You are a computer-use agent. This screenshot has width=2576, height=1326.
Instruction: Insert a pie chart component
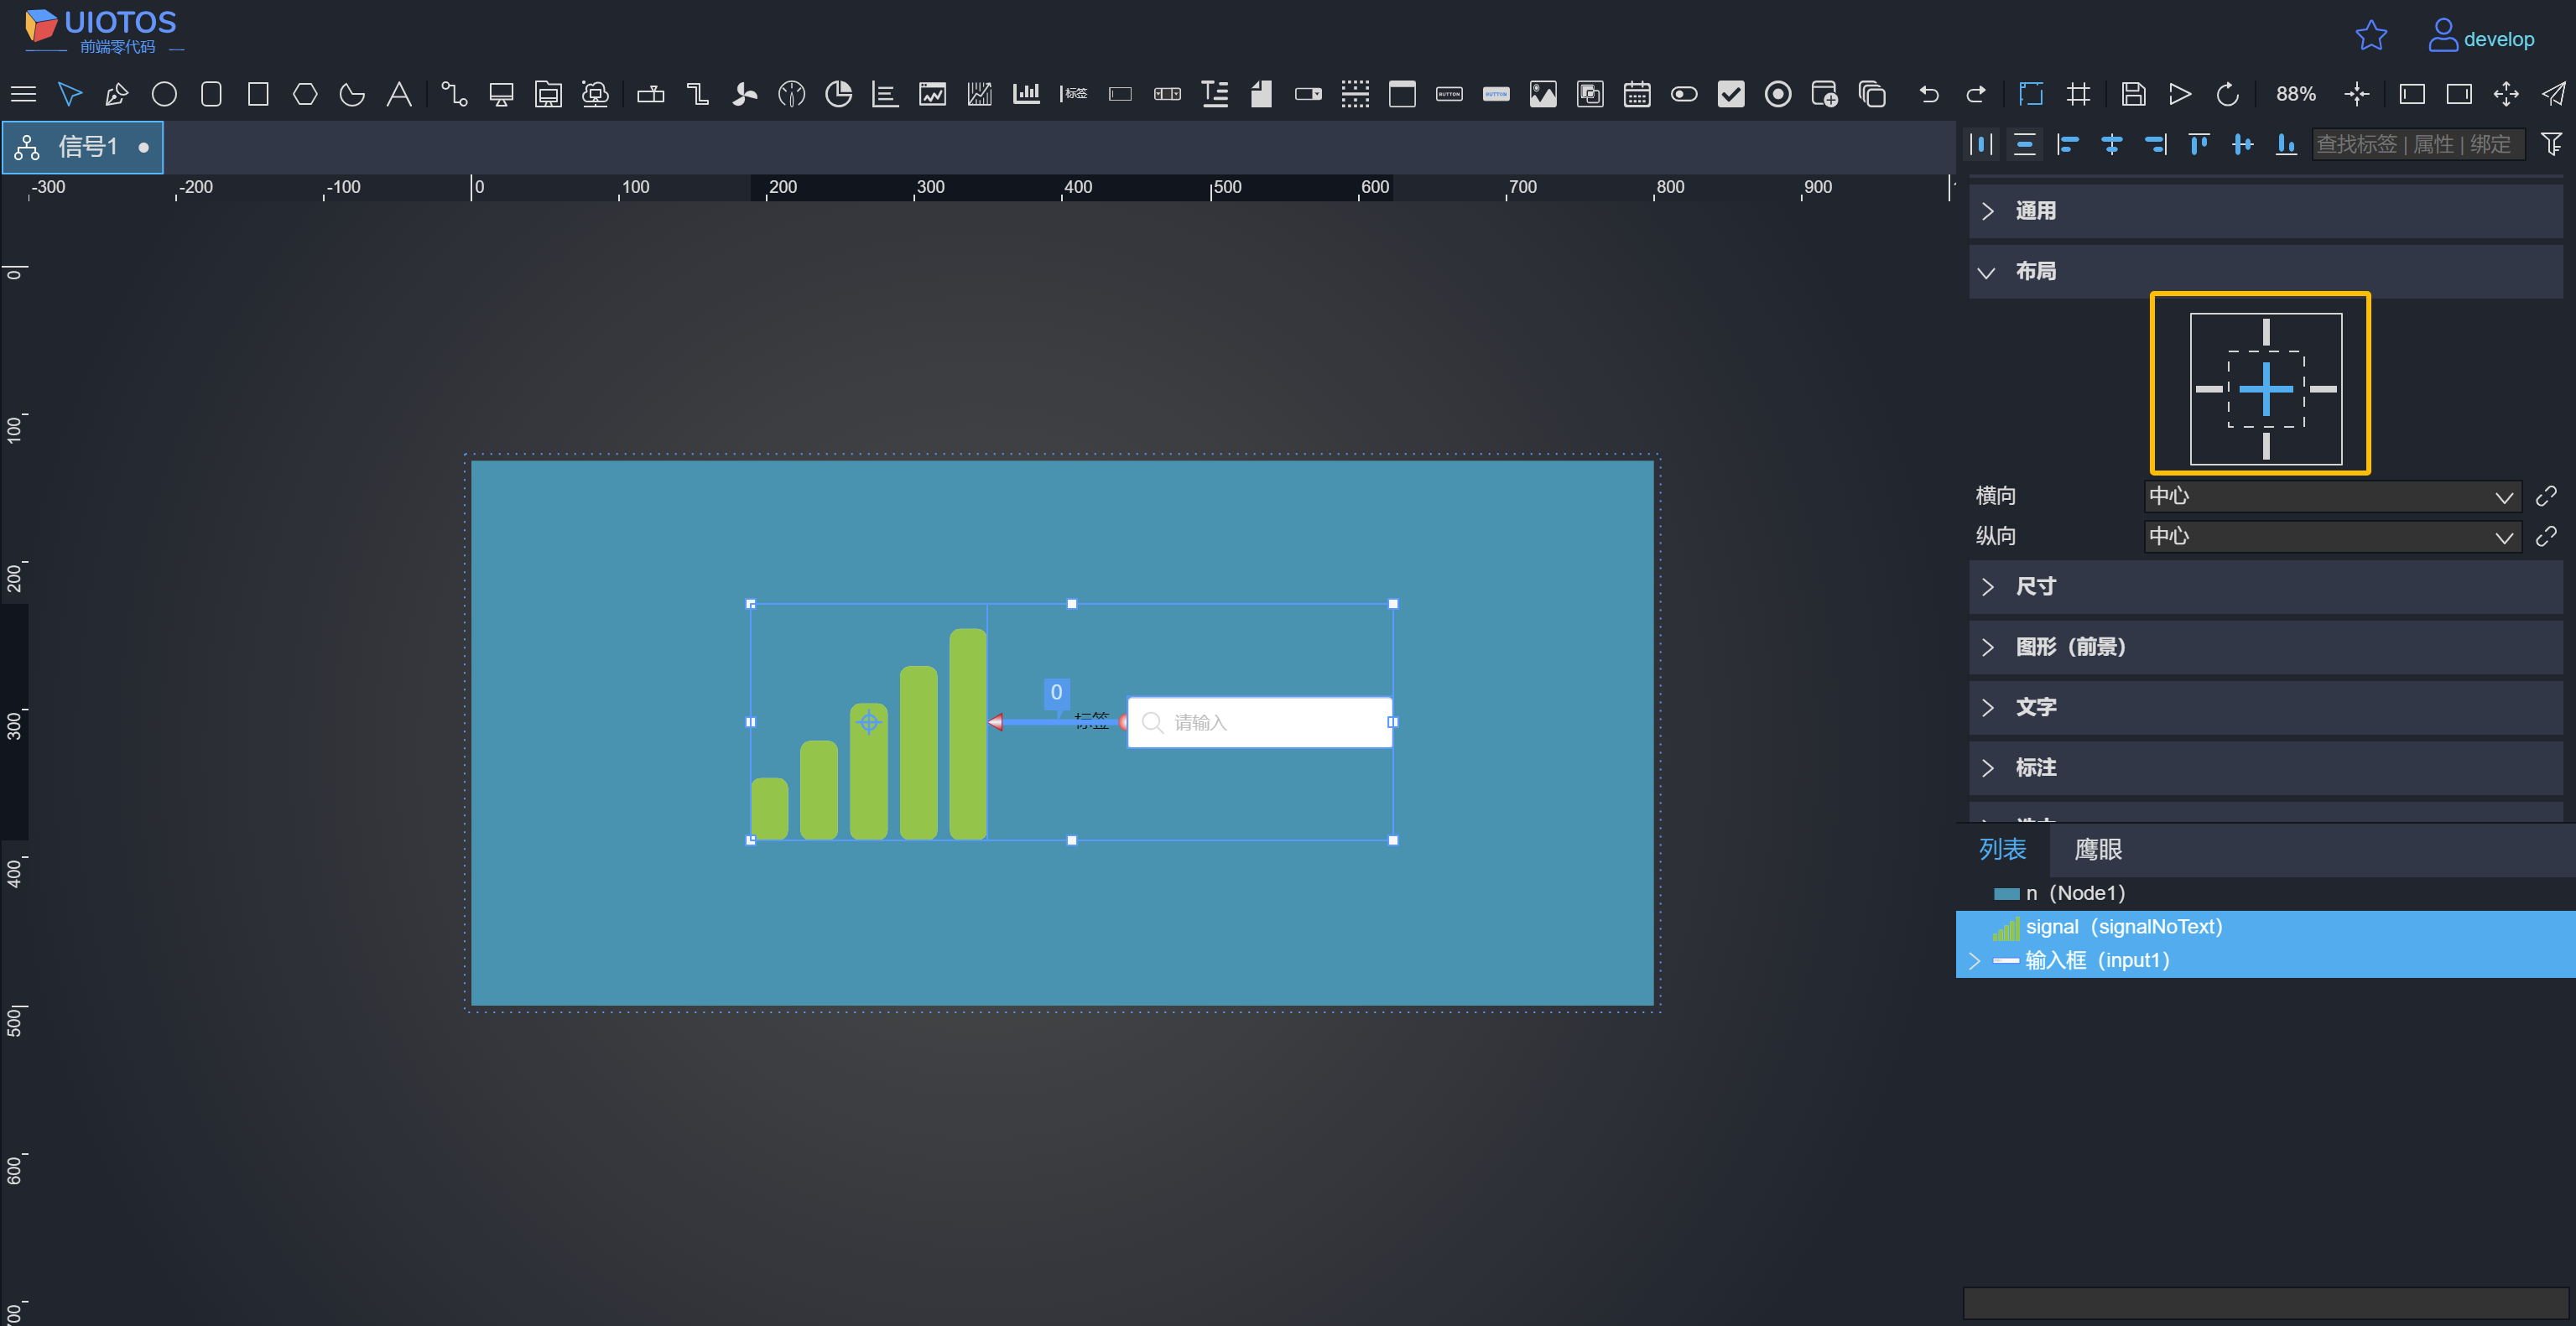click(838, 94)
